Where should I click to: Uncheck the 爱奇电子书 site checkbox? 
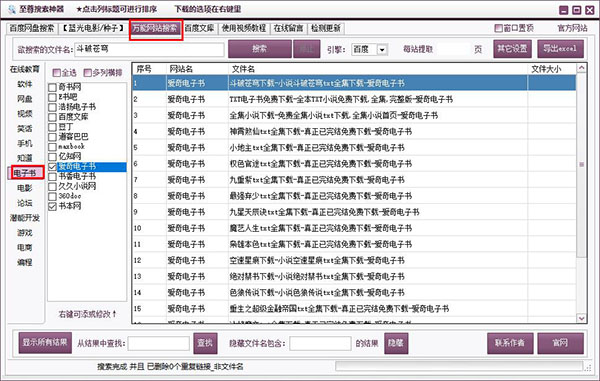(52, 167)
